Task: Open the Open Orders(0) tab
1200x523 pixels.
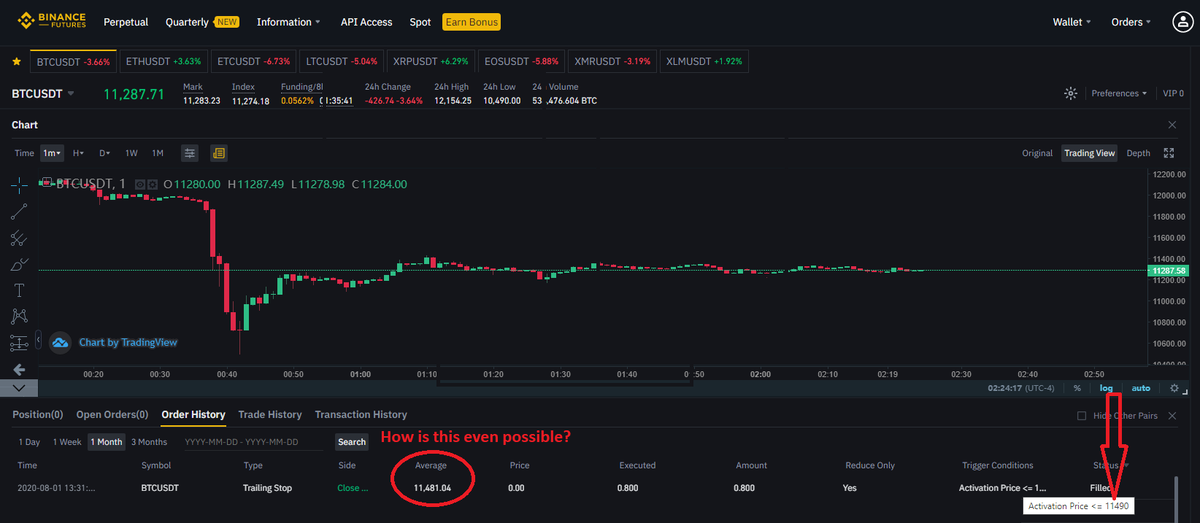Action: [x=112, y=414]
